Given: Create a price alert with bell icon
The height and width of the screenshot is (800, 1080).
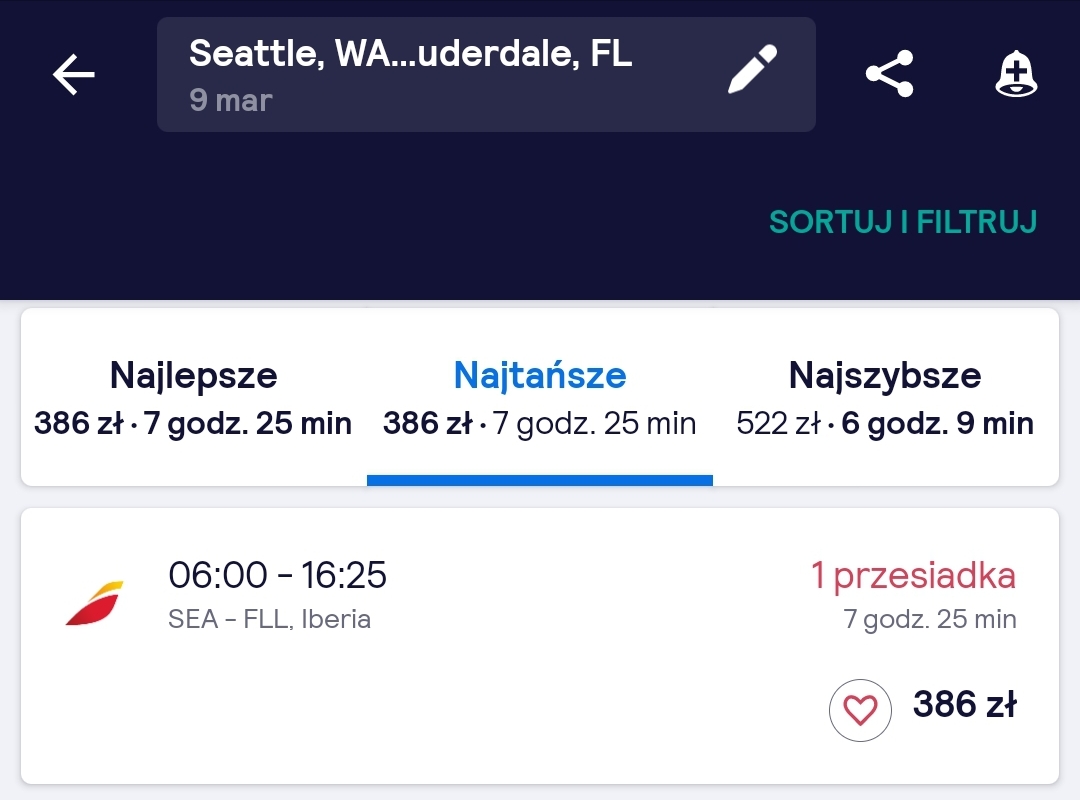Looking at the screenshot, I should coord(1016,74).
